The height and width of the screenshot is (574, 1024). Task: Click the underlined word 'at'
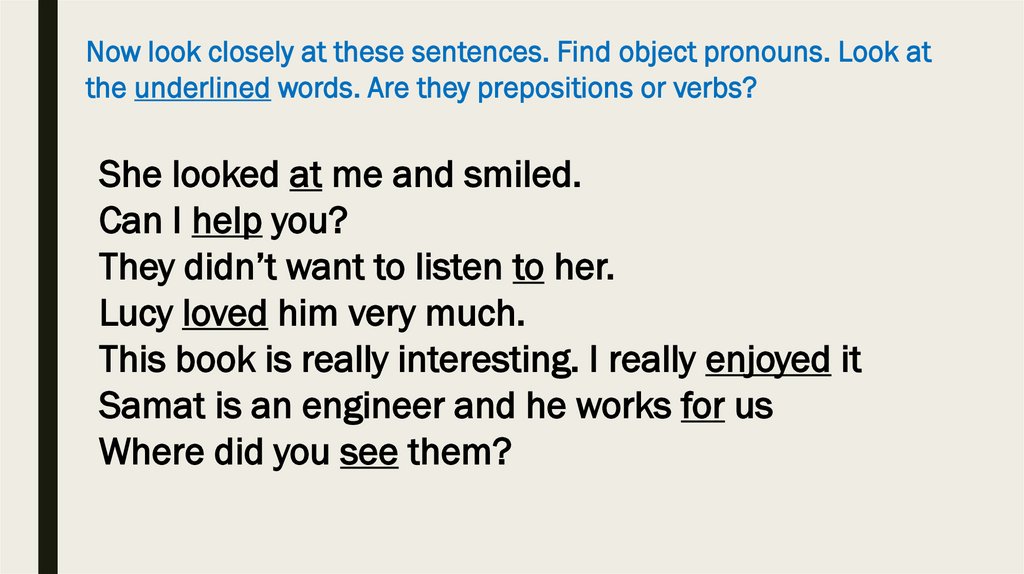305,176
